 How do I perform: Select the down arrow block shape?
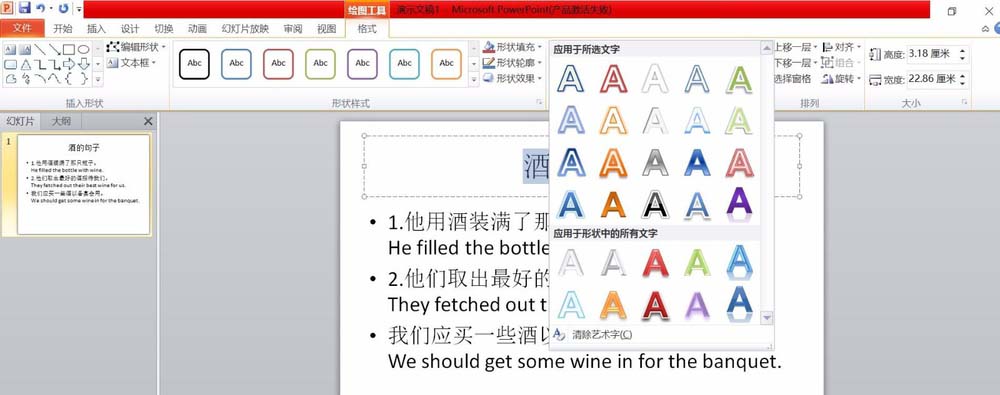pyautogui.click(x=84, y=64)
